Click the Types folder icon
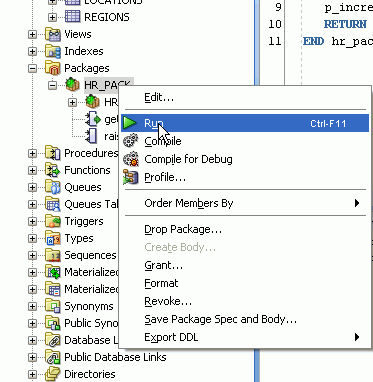The height and width of the screenshot is (382, 373). [x=53, y=238]
